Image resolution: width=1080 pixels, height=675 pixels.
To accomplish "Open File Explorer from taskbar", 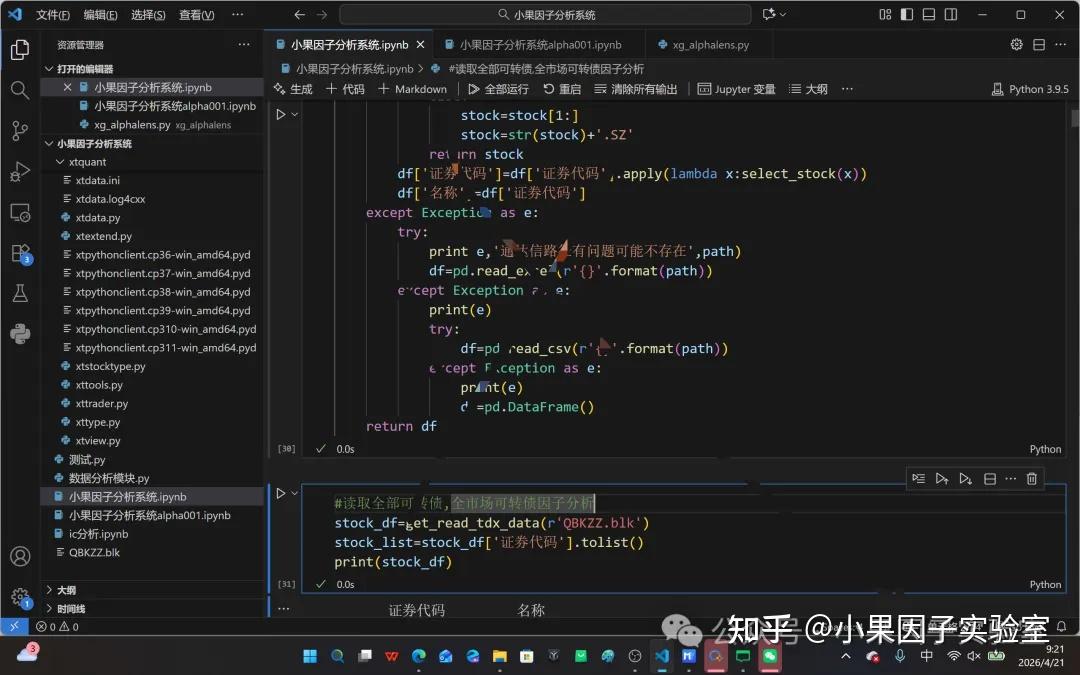I will pyautogui.click(x=499, y=656).
